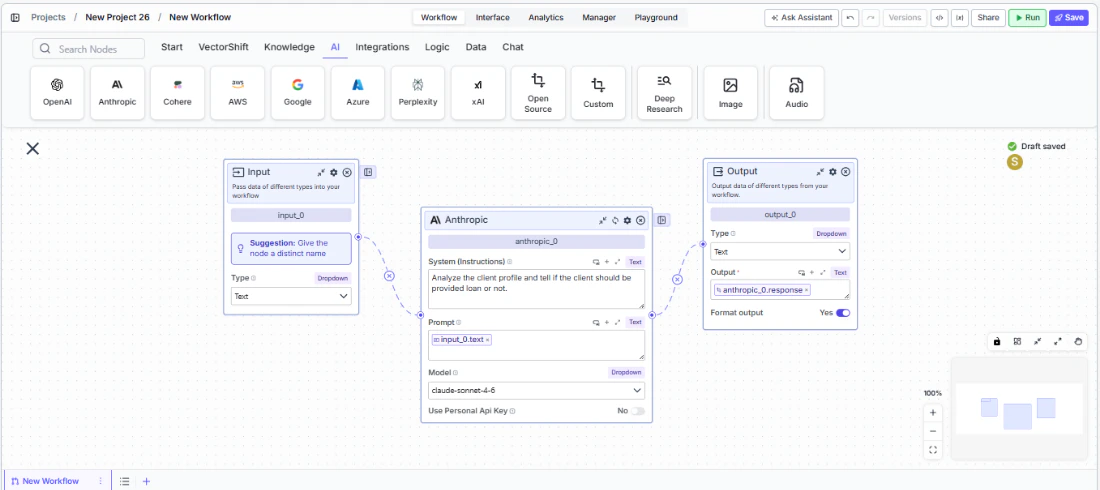Screen dimensions: 1100x490
Task: Switch to the Manager tab
Action: point(599,18)
